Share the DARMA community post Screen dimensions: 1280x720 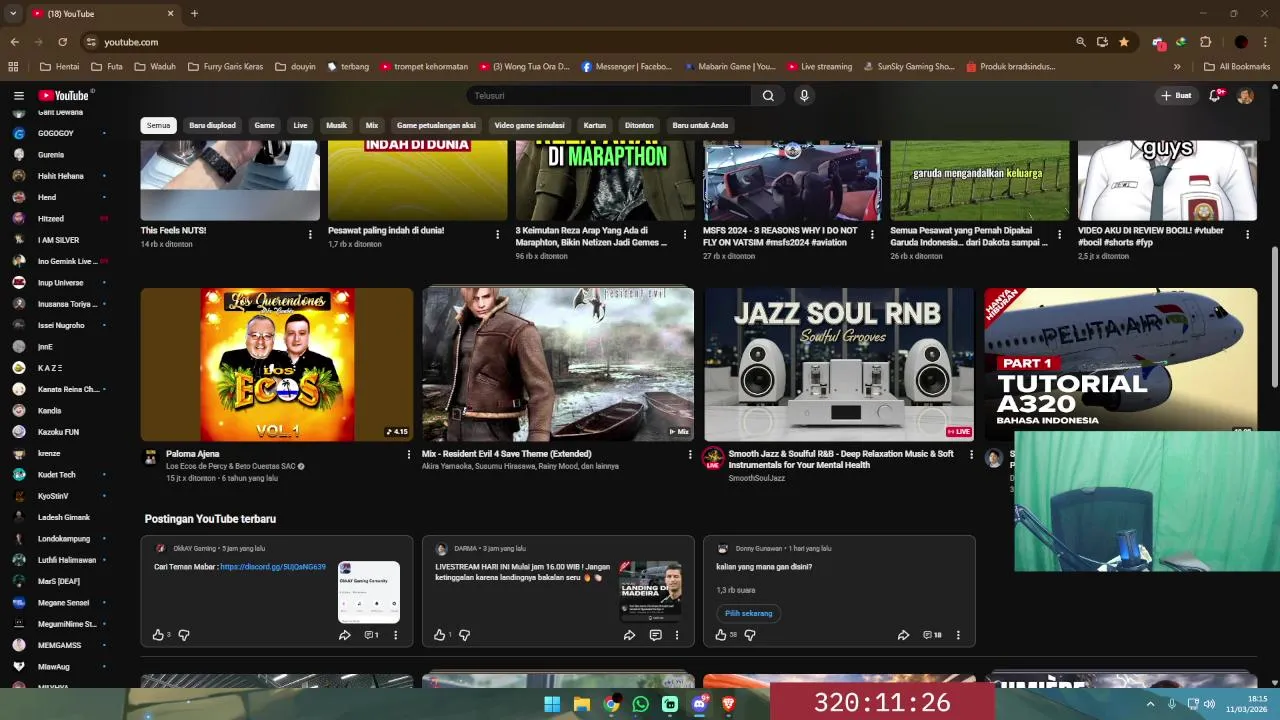coord(629,635)
